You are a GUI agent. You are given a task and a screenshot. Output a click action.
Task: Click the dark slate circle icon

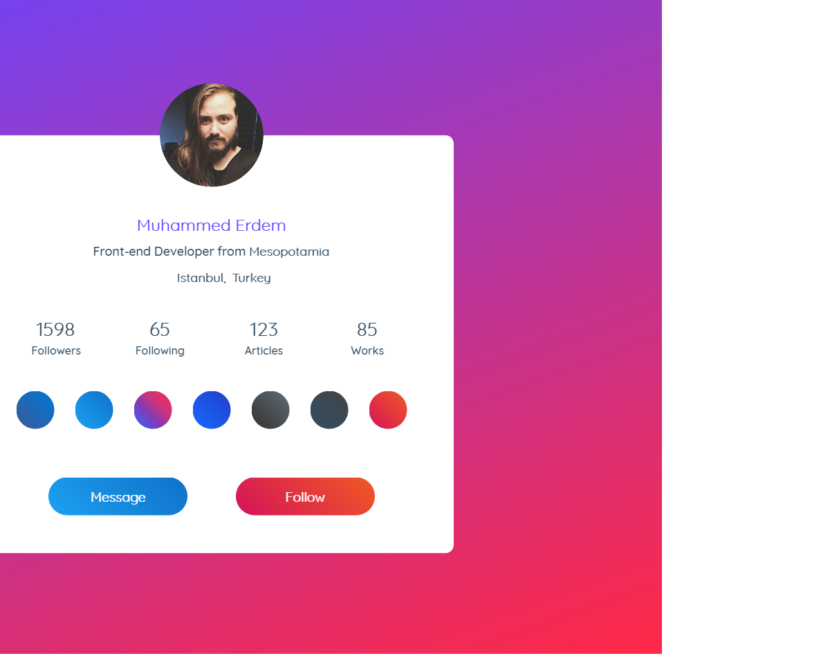[x=329, y=410]
